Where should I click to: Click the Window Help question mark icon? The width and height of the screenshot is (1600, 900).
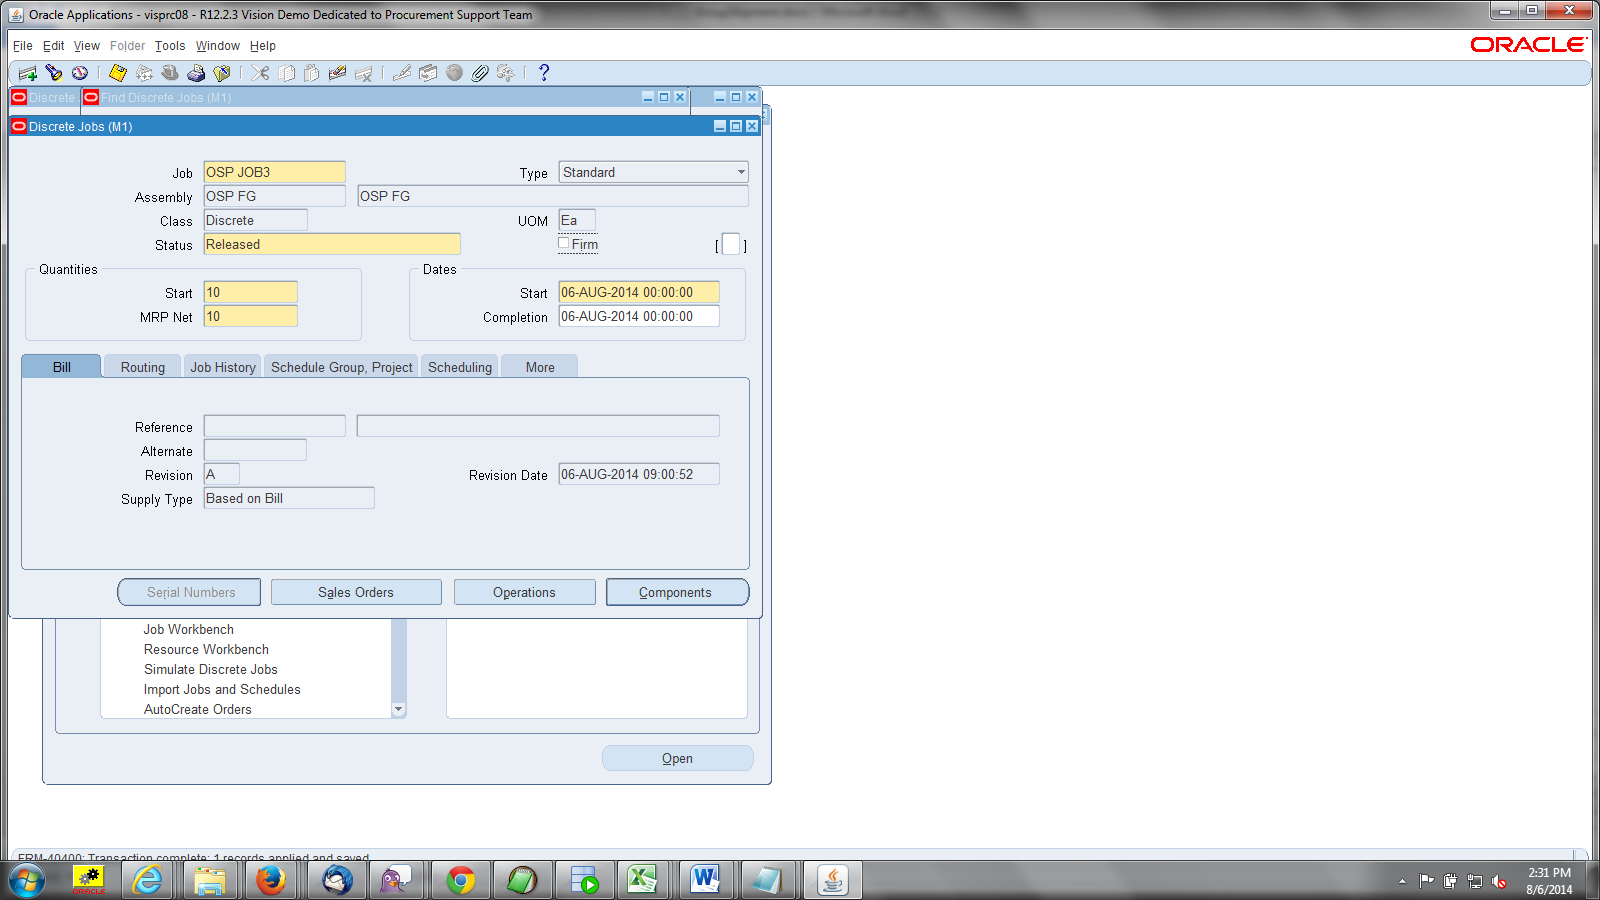[544, 73]
